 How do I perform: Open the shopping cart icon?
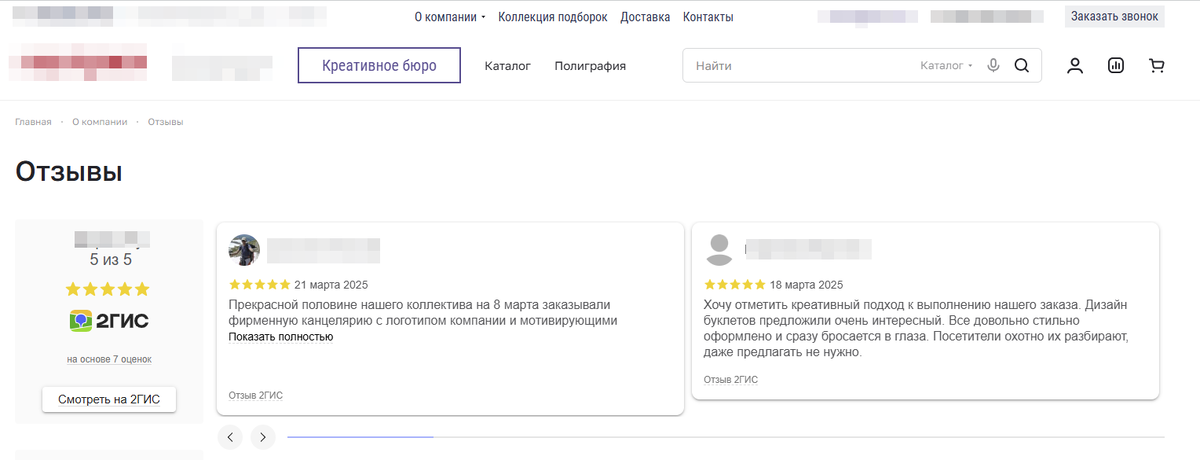[1157, 66]
